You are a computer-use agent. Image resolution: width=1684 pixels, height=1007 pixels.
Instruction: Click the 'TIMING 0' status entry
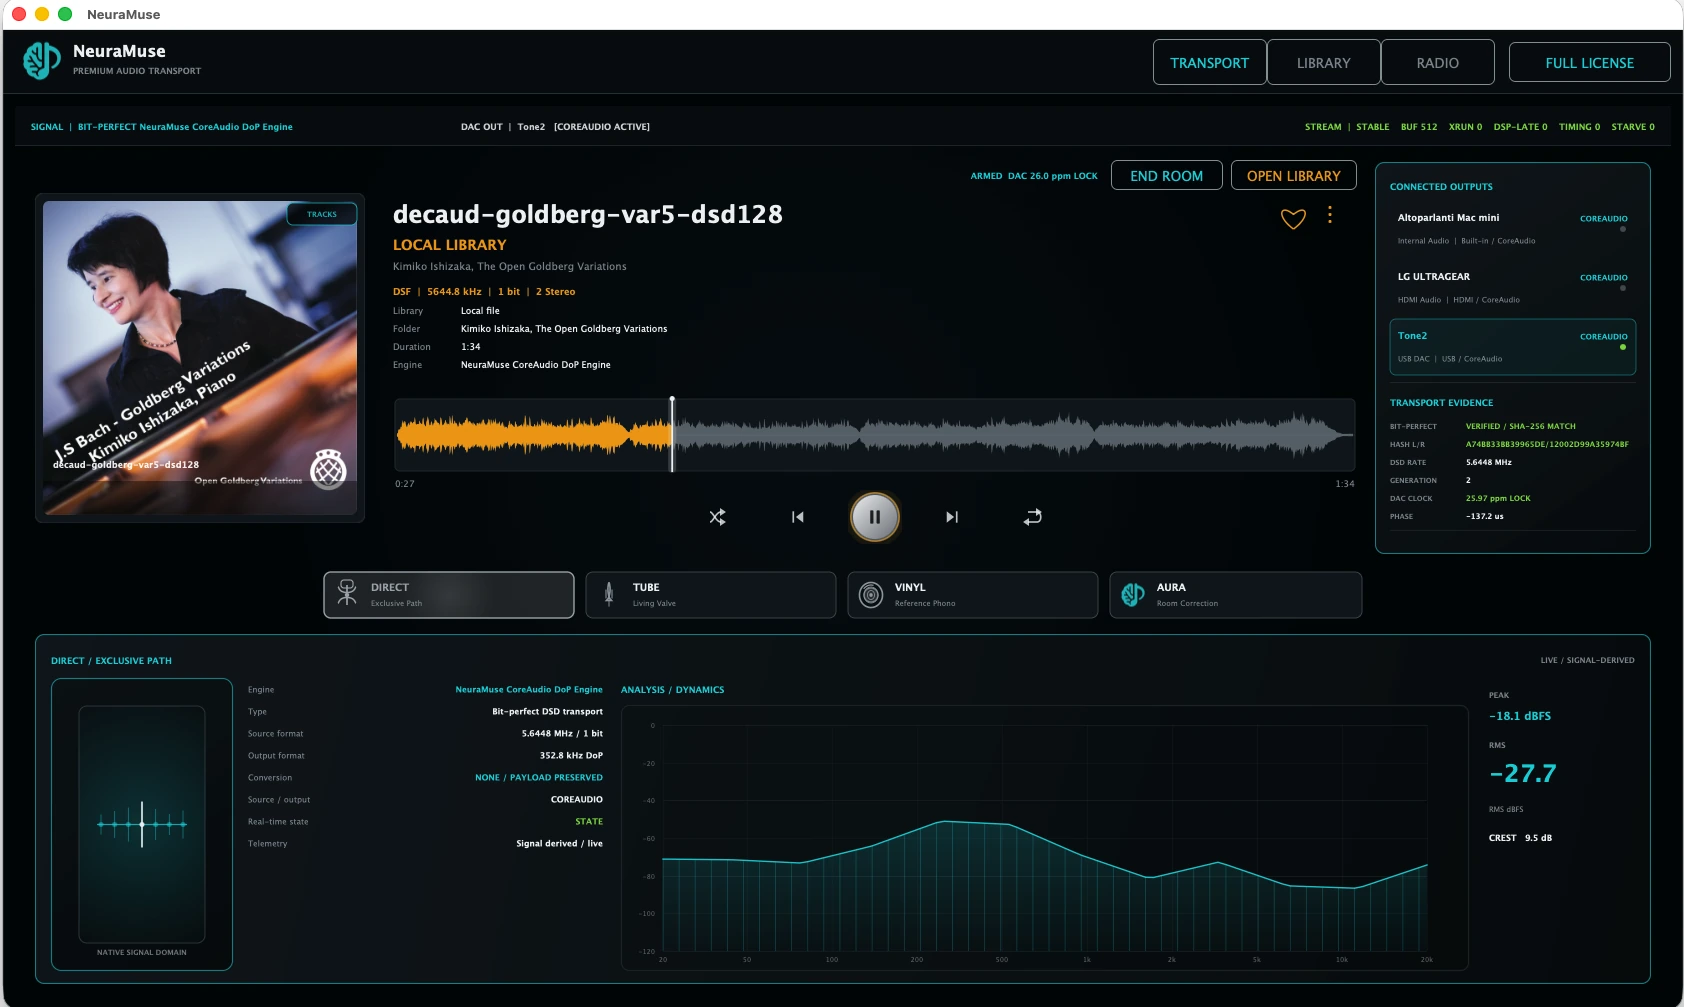[x=1579, y=127]
